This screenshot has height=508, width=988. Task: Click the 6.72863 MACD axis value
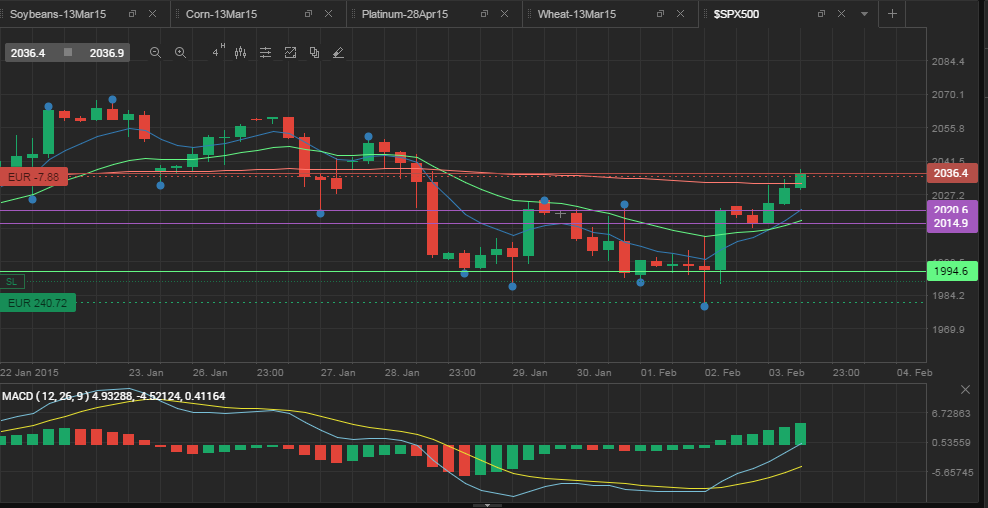point(951,413)
